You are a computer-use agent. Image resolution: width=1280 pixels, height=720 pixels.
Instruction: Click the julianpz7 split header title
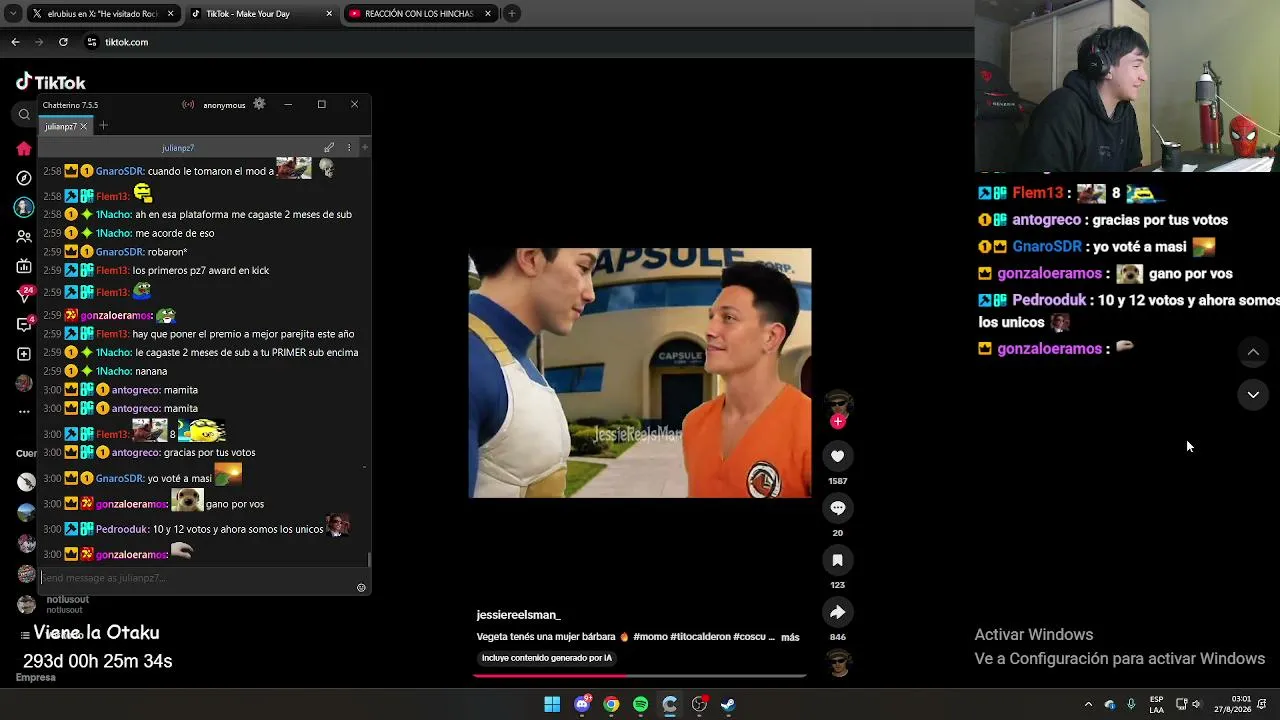pyautogui.click(x=178, y=147)
